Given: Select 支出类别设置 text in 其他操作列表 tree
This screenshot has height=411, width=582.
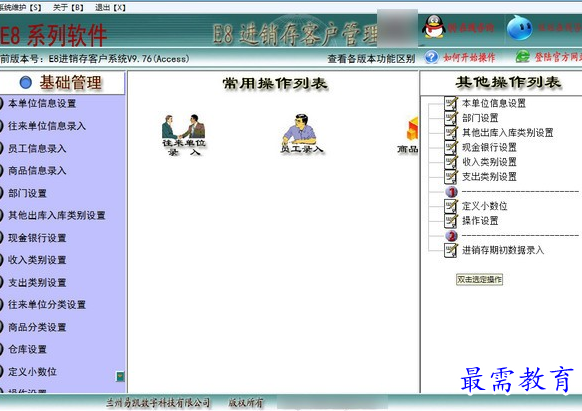Looking at the screenshot, I should point(489,177).
